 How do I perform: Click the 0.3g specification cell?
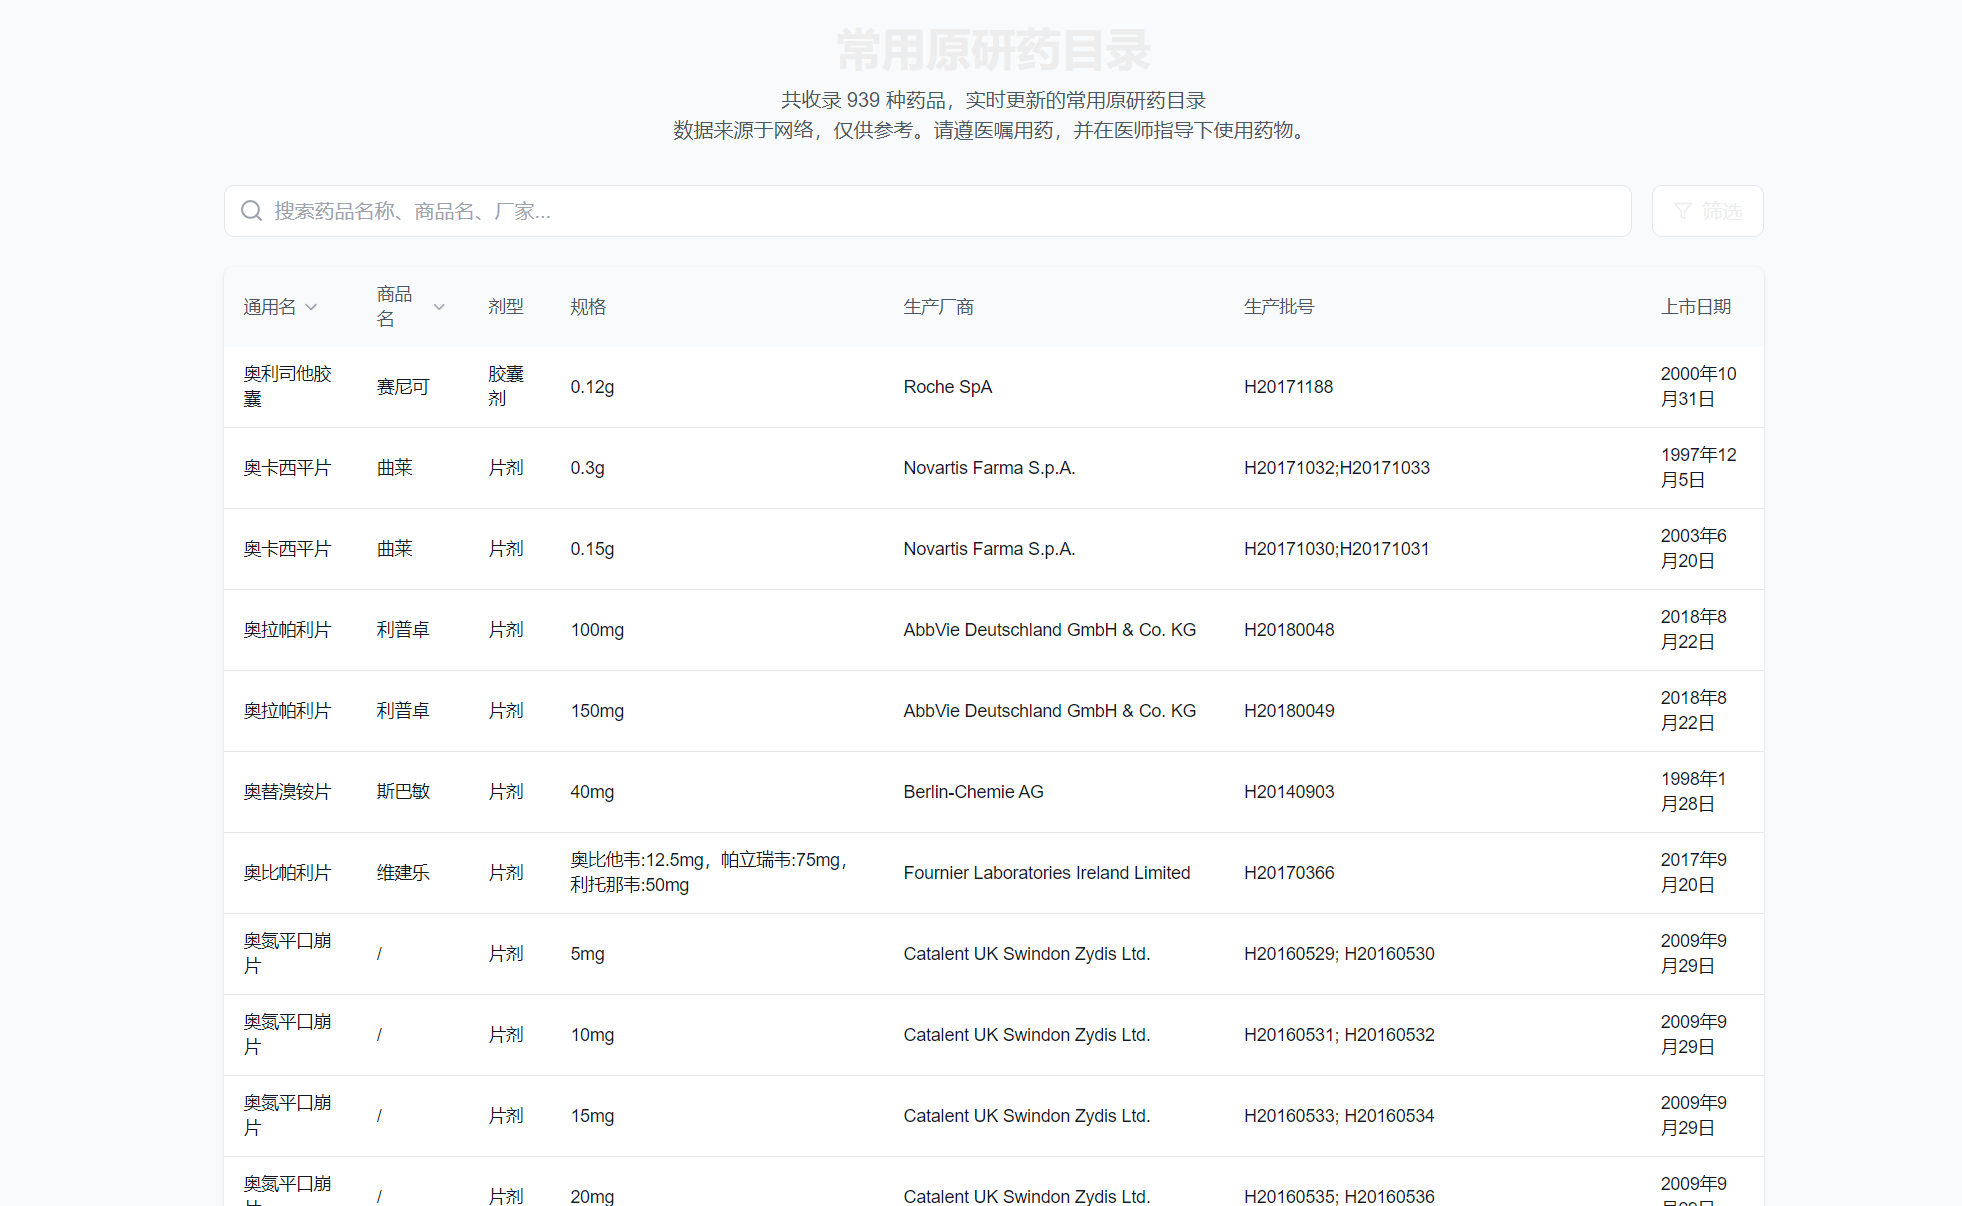tap(588, 468)
